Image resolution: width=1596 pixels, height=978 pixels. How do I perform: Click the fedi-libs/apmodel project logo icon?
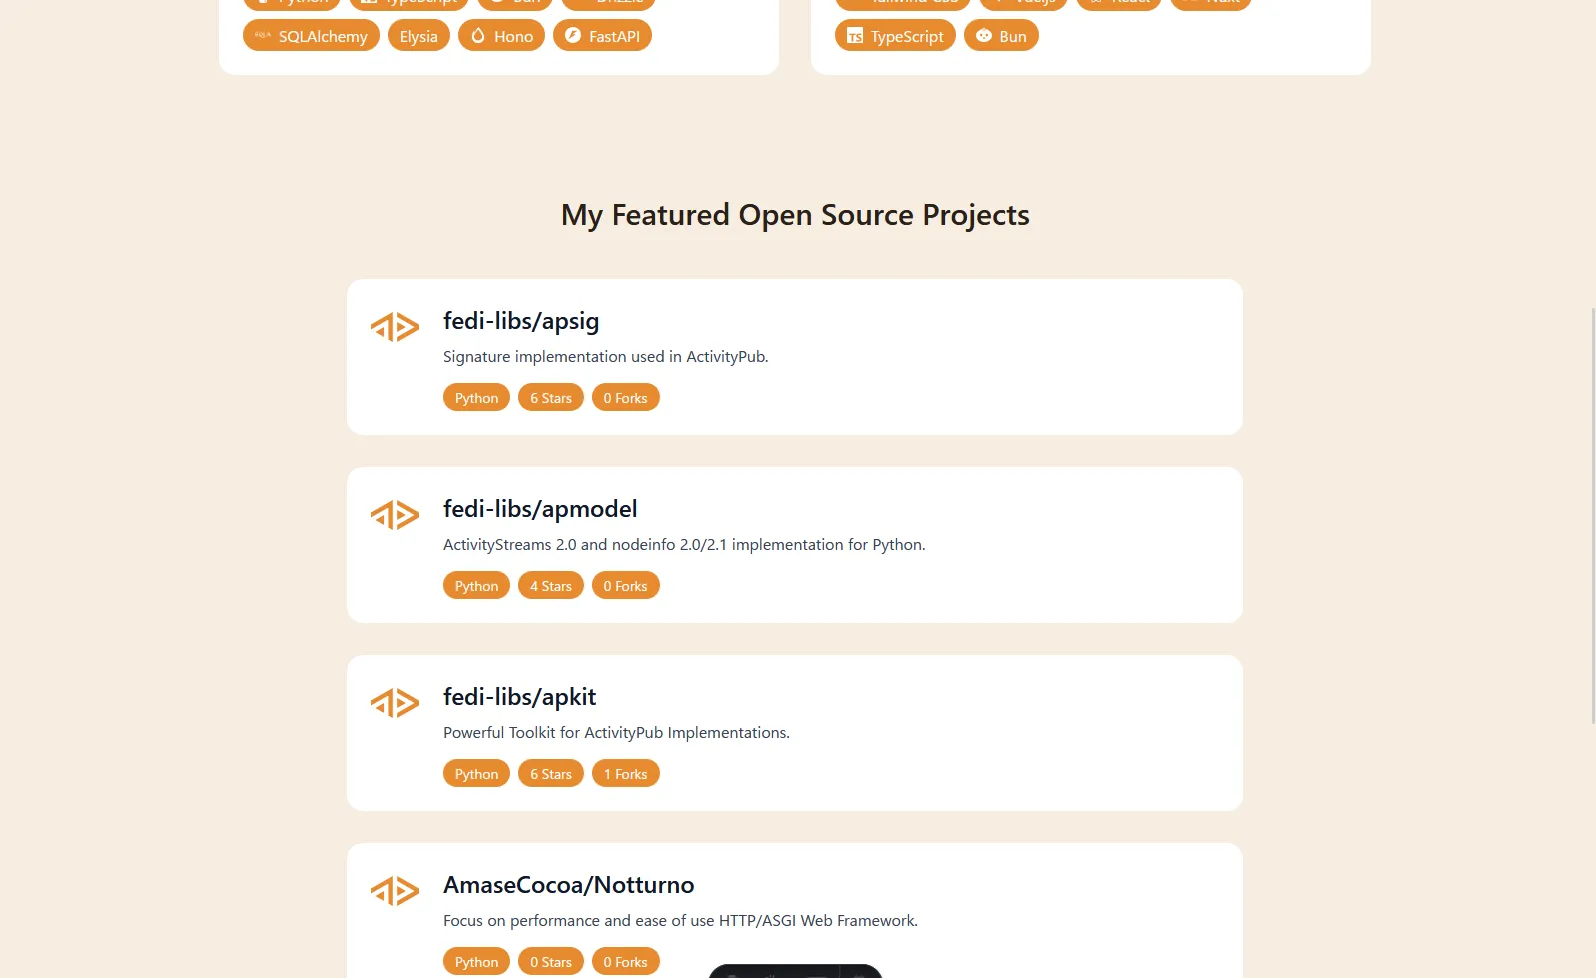395,515
